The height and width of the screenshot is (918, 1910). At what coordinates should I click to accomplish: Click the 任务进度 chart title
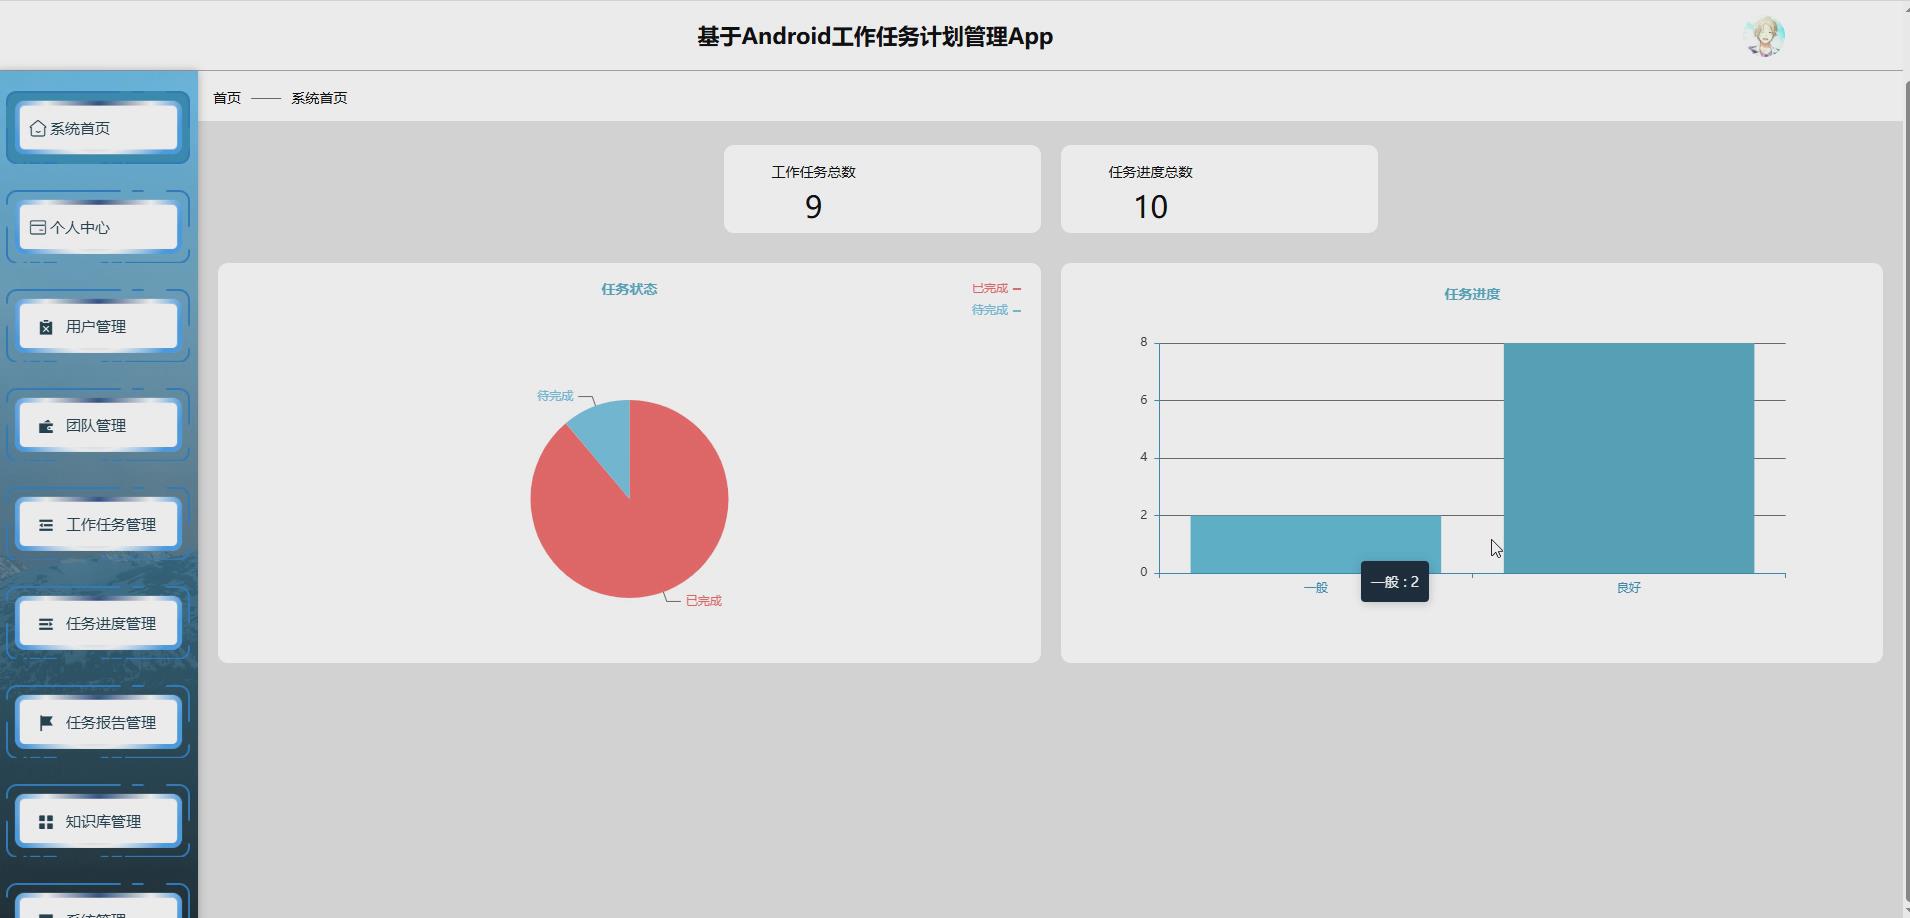click(1472, 294)
